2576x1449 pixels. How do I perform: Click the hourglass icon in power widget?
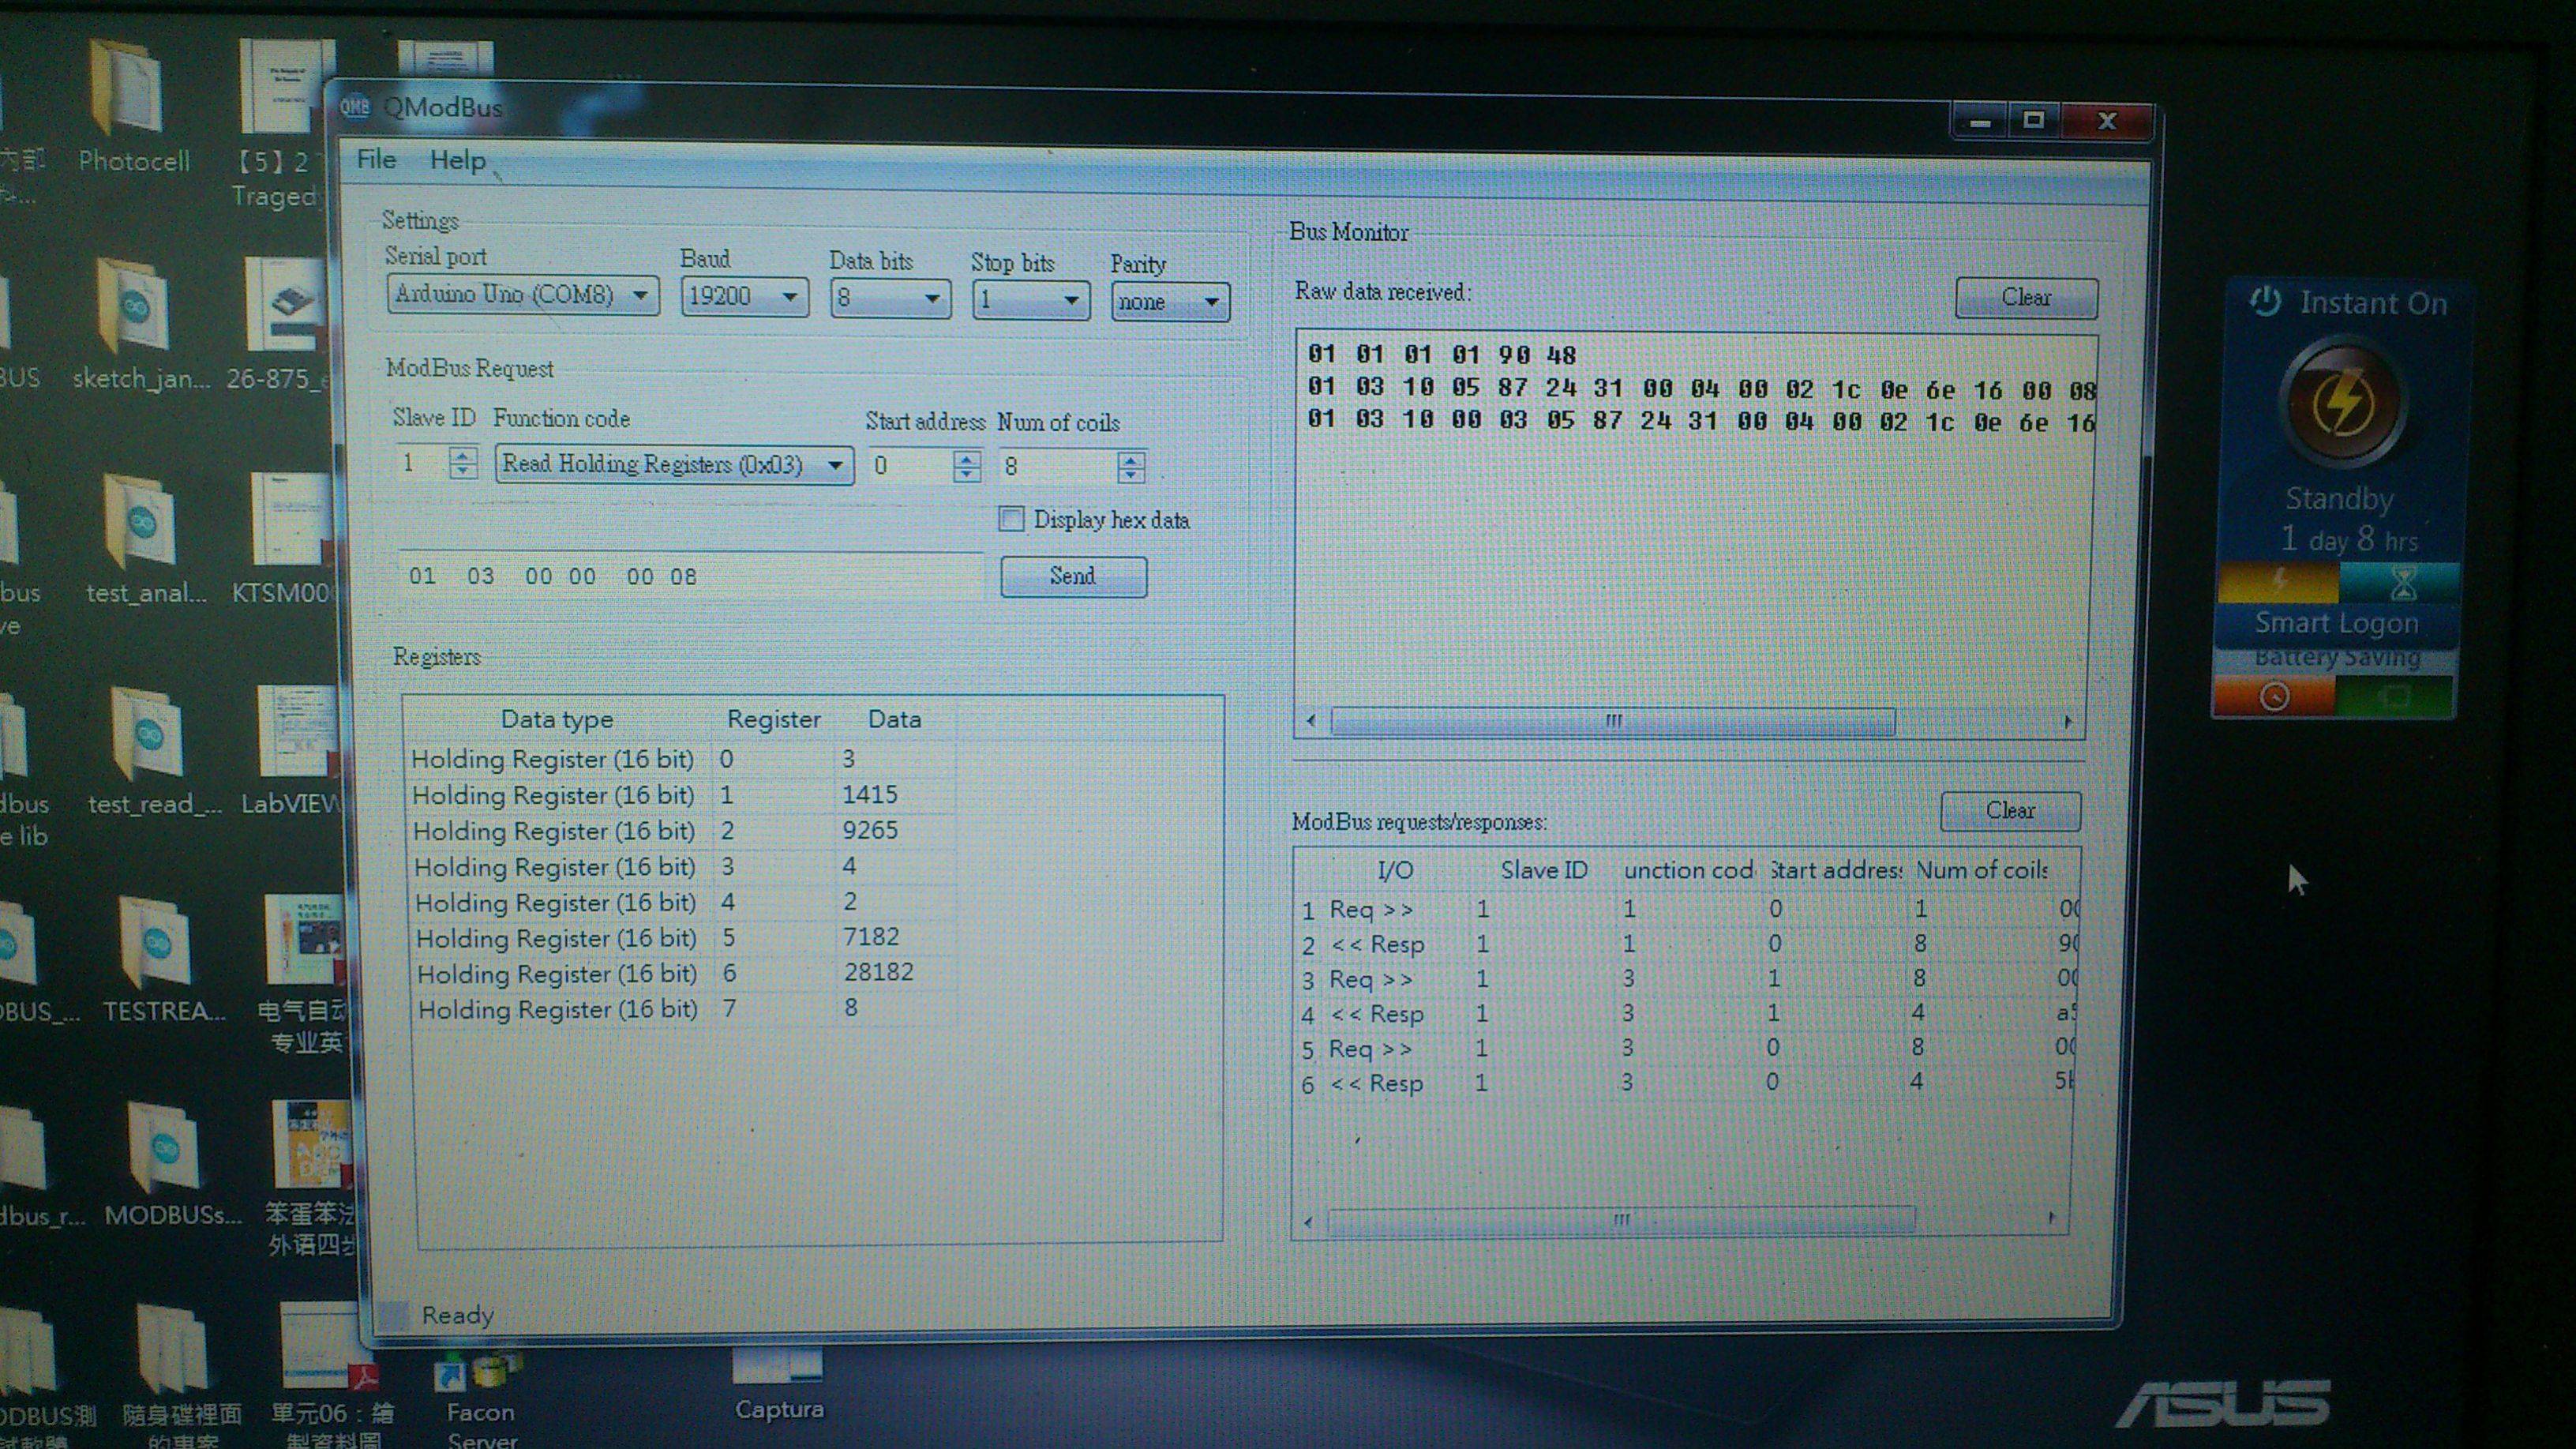[x=2402, y=582]
